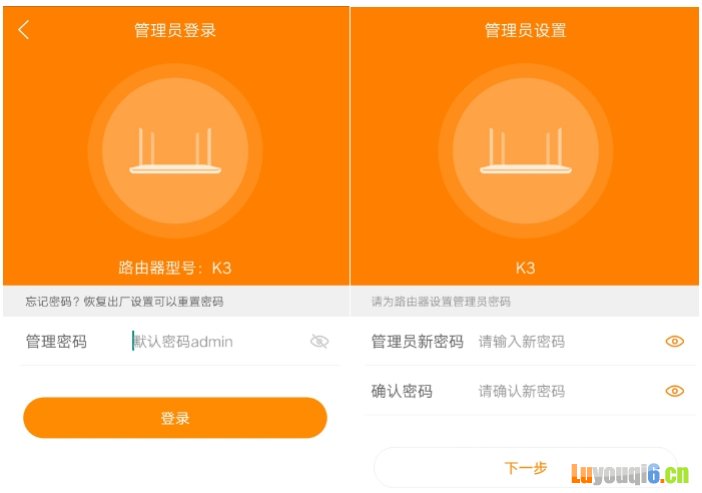Tap the router icon on 管理员设置 screen
The height and width of the screenshot is (493, 702).
click(526, 151)
